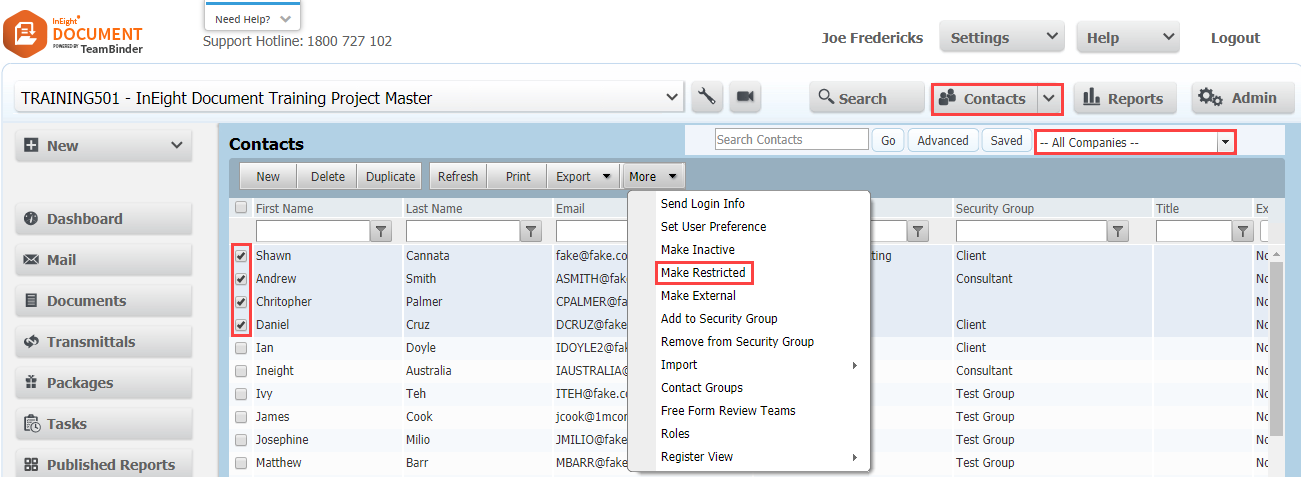The height and width of the screenshot is (477, 1301).
Task: Click the filter icon under First Name
Action: click(x=381, y=232)
